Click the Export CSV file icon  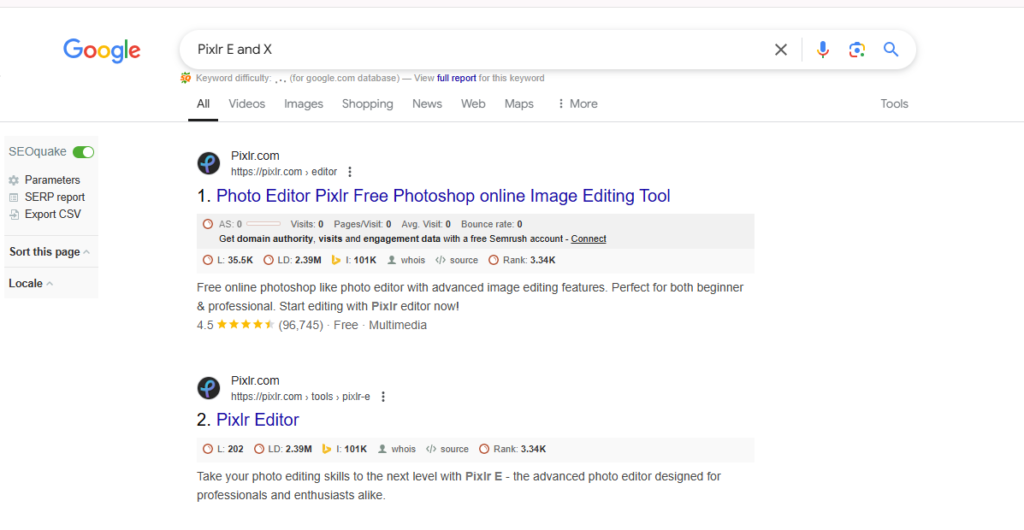coord(14,214)
